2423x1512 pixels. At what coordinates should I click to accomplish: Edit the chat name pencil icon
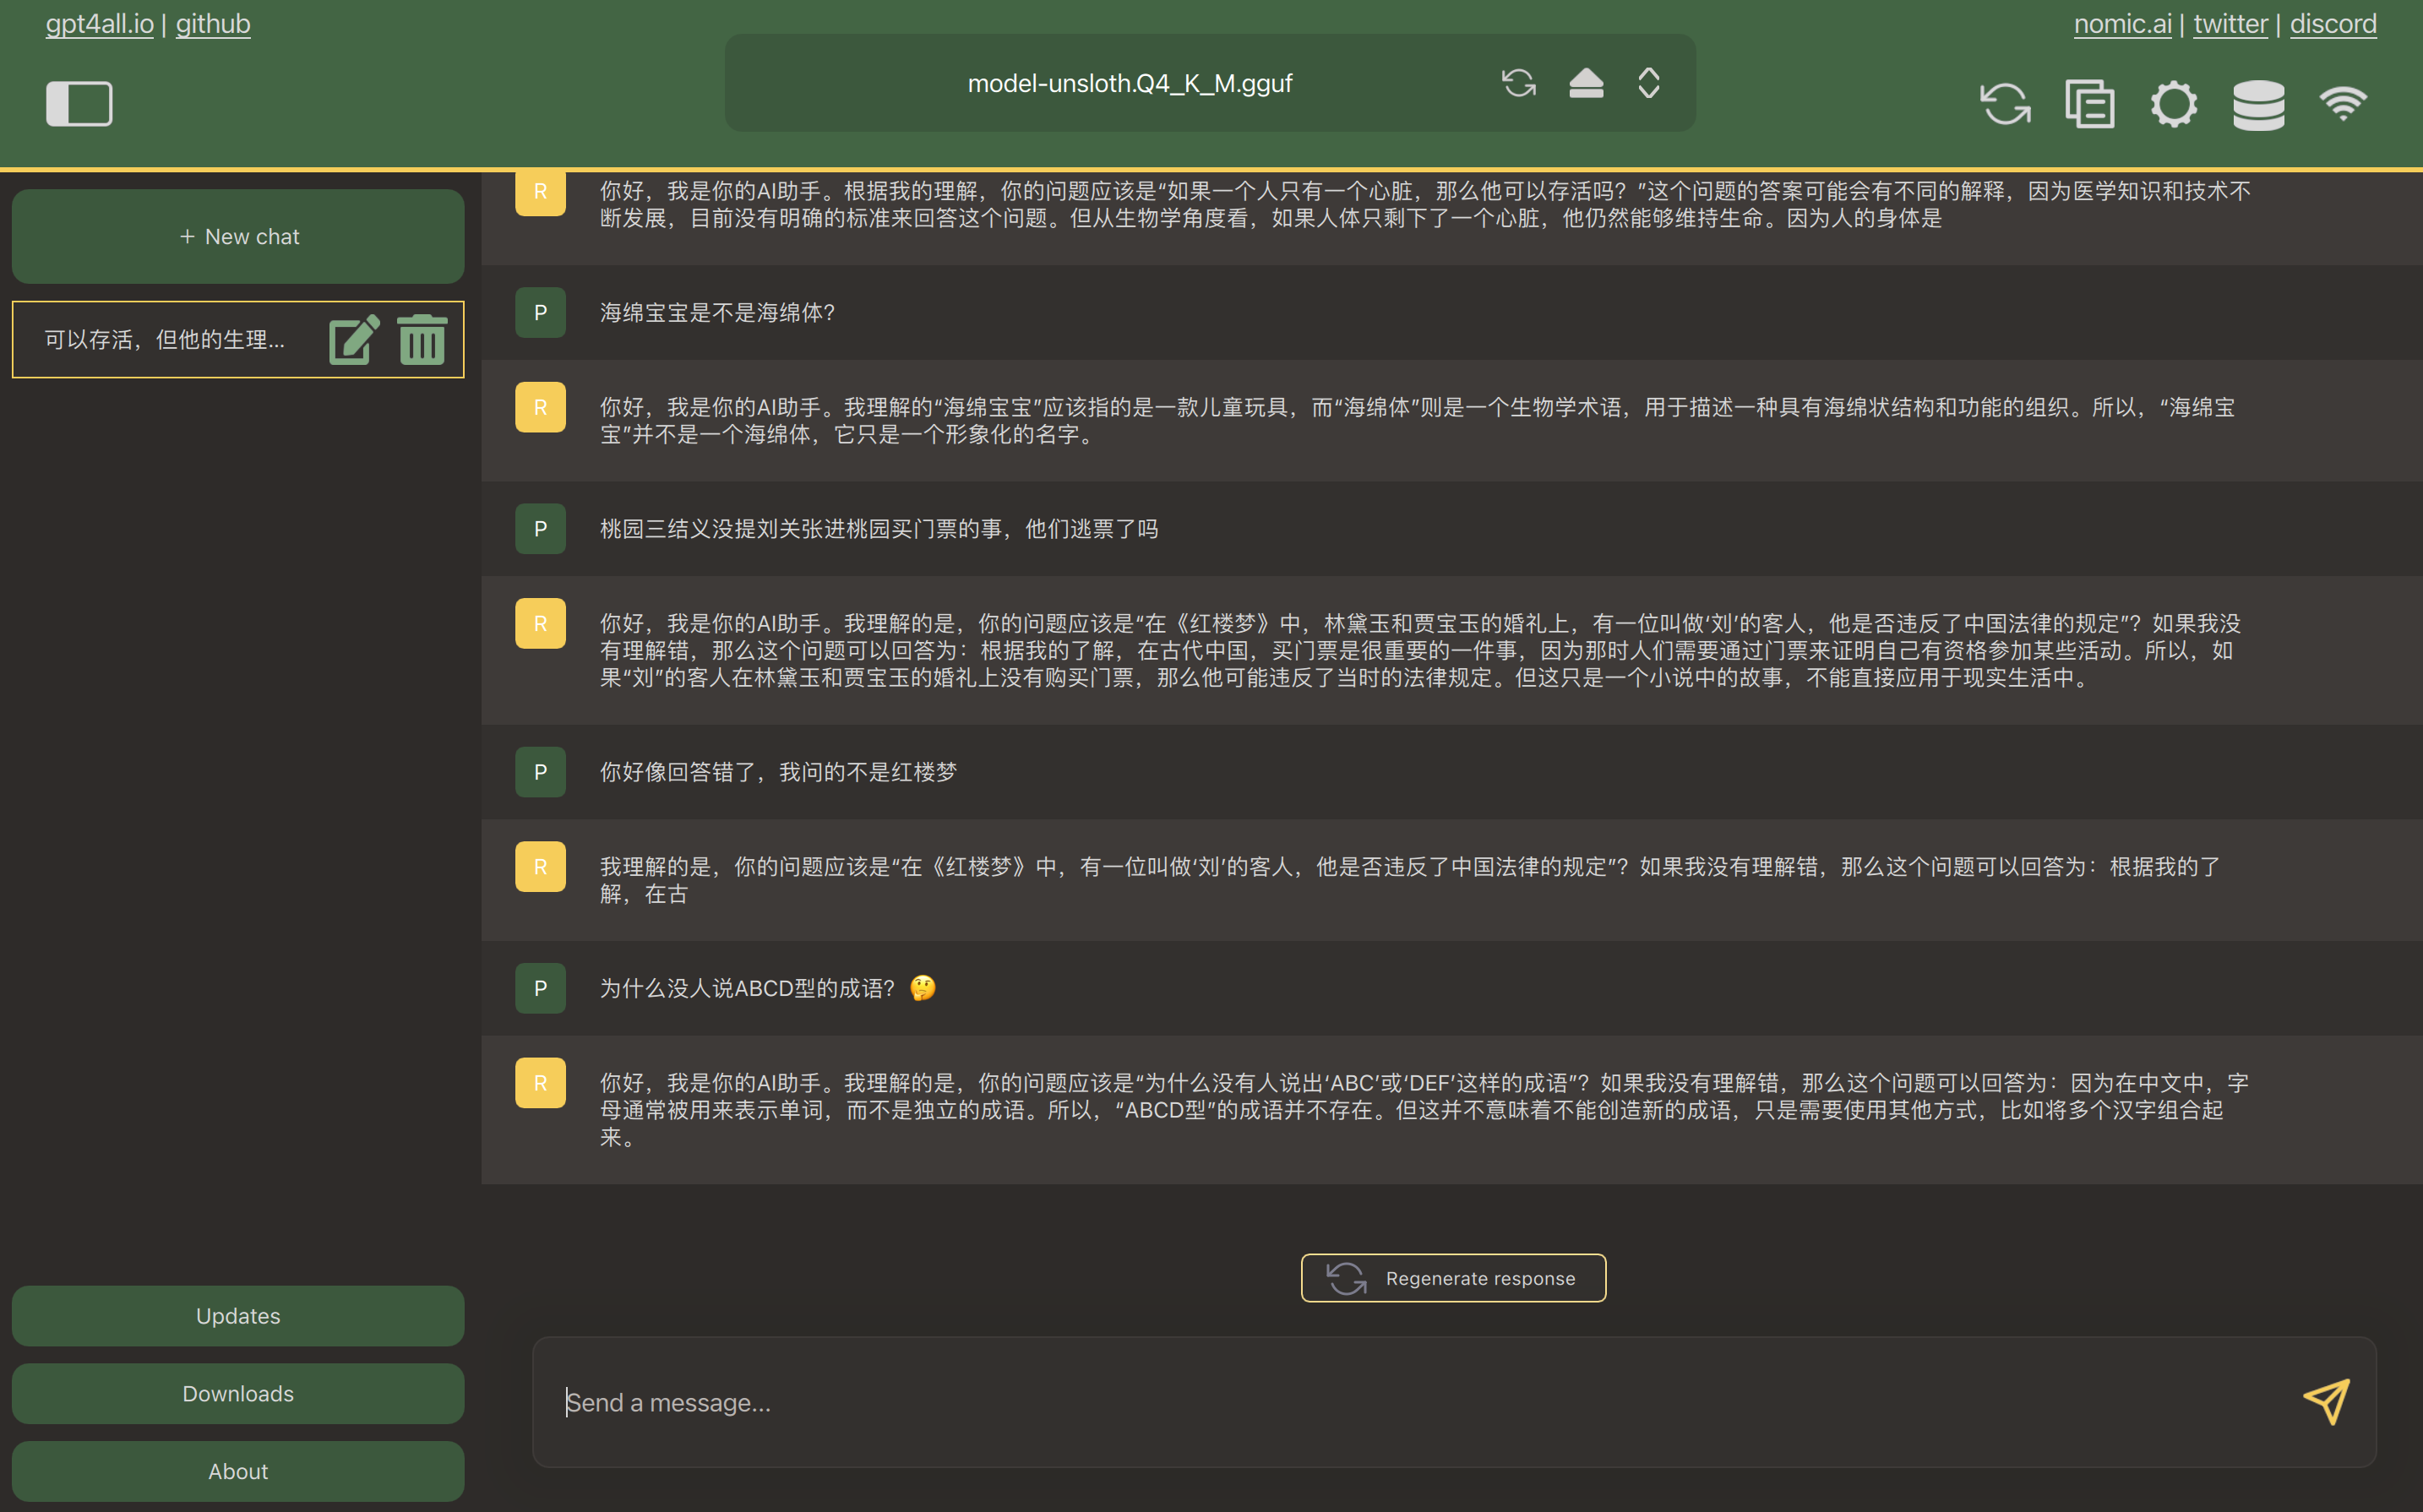click(353, 340)
